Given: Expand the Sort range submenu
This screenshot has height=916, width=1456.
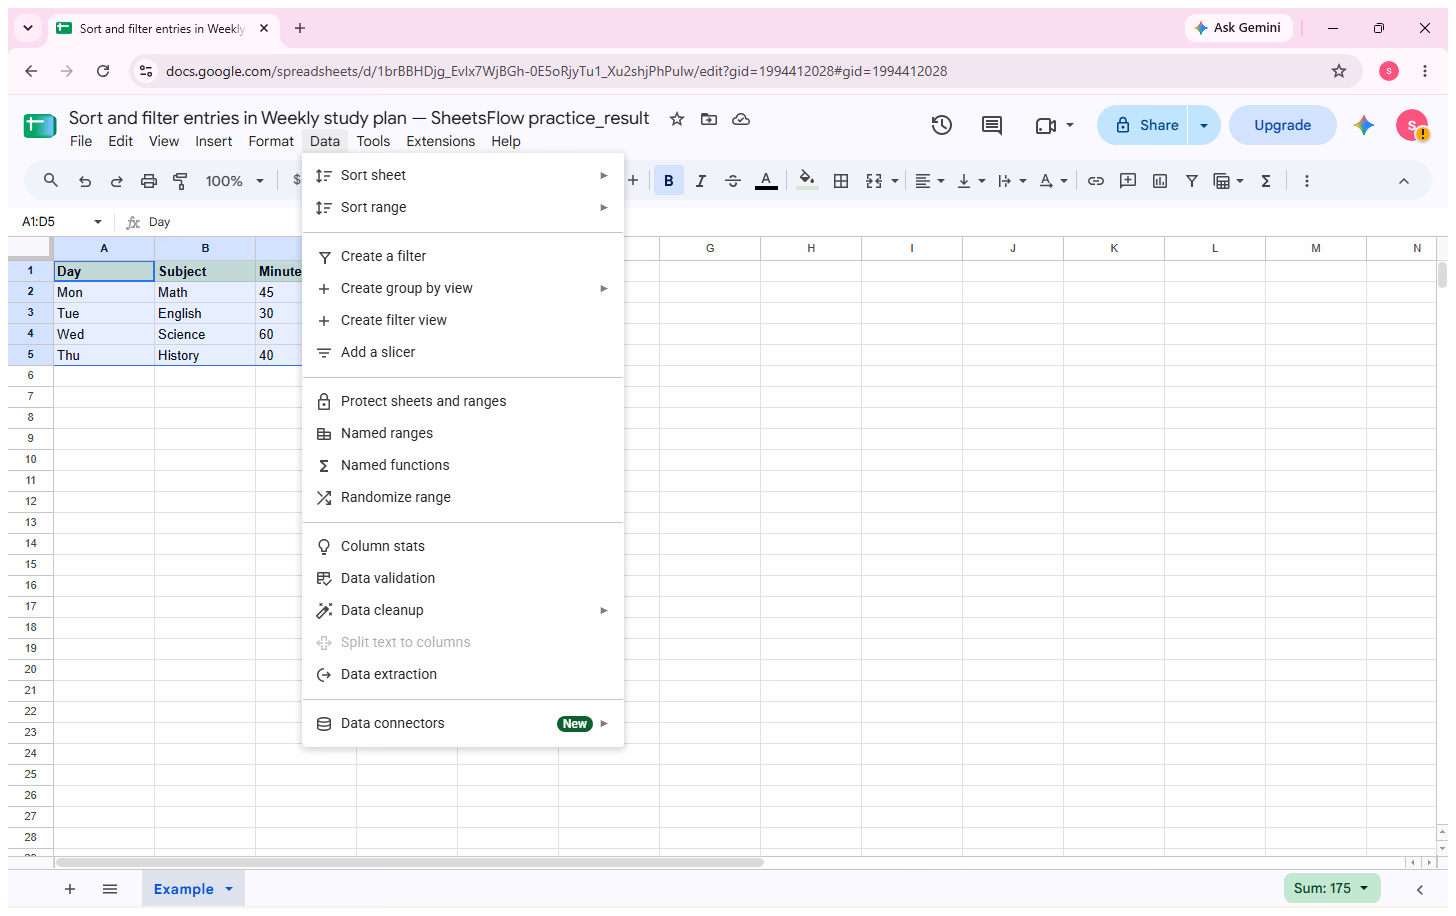Looking at the screenshot, I should click(463, 207).
